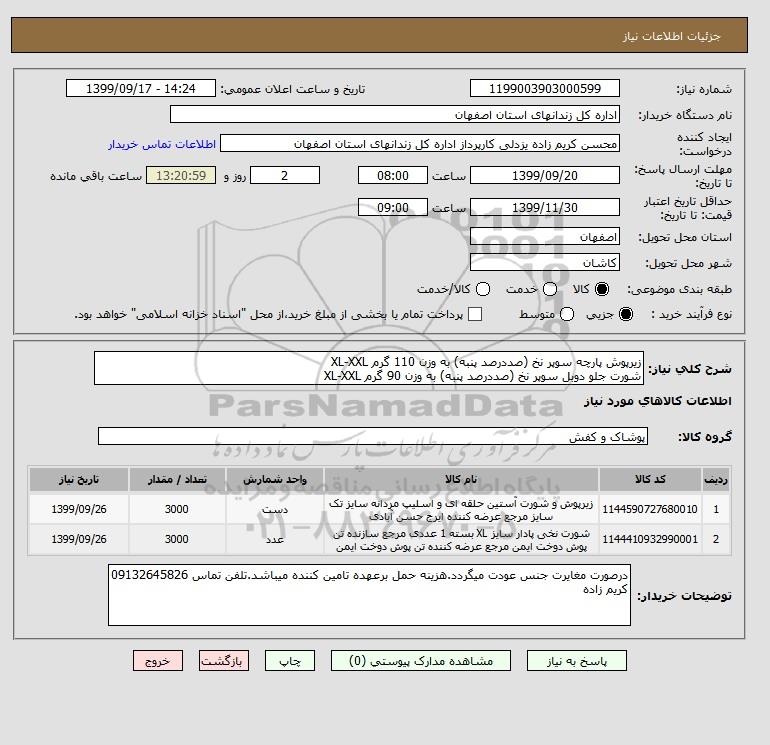
Task: Select the خدمت radio button
Action: [550, 289]
